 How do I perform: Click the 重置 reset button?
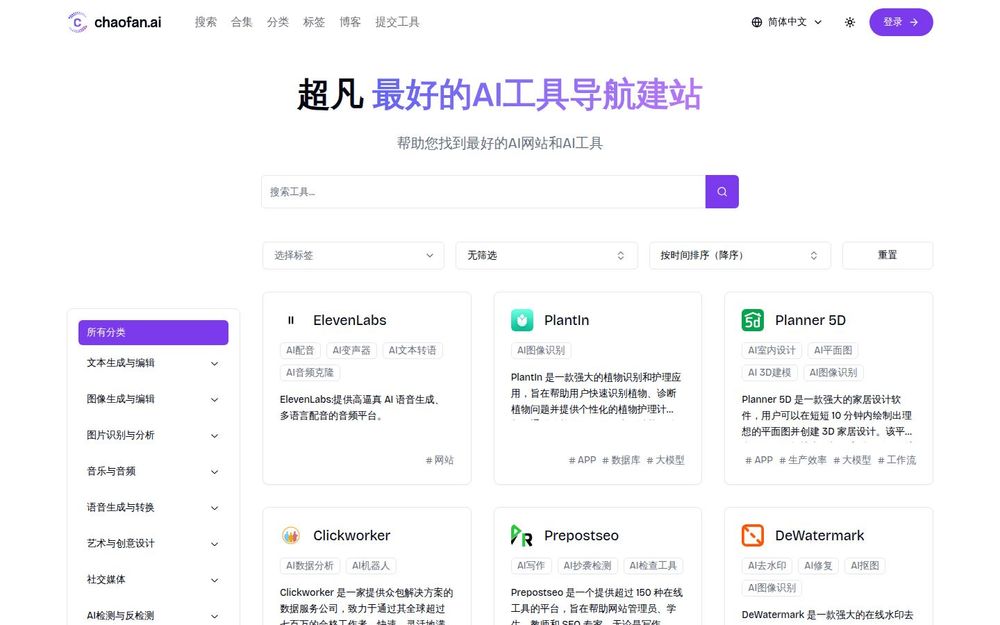(887, 255)
